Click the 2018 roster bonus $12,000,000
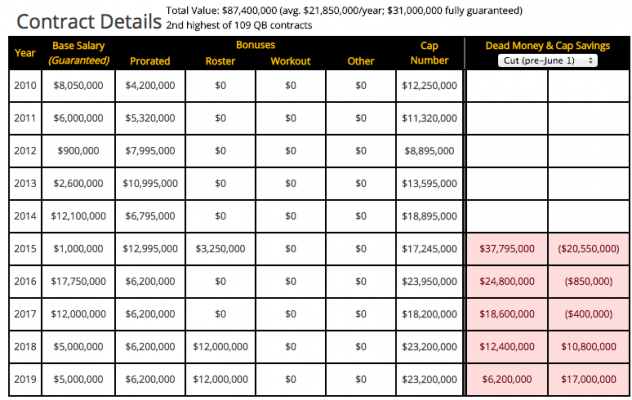Image resolution: width=632 pixels, height=400 pixels. click(x=220, y=347)
